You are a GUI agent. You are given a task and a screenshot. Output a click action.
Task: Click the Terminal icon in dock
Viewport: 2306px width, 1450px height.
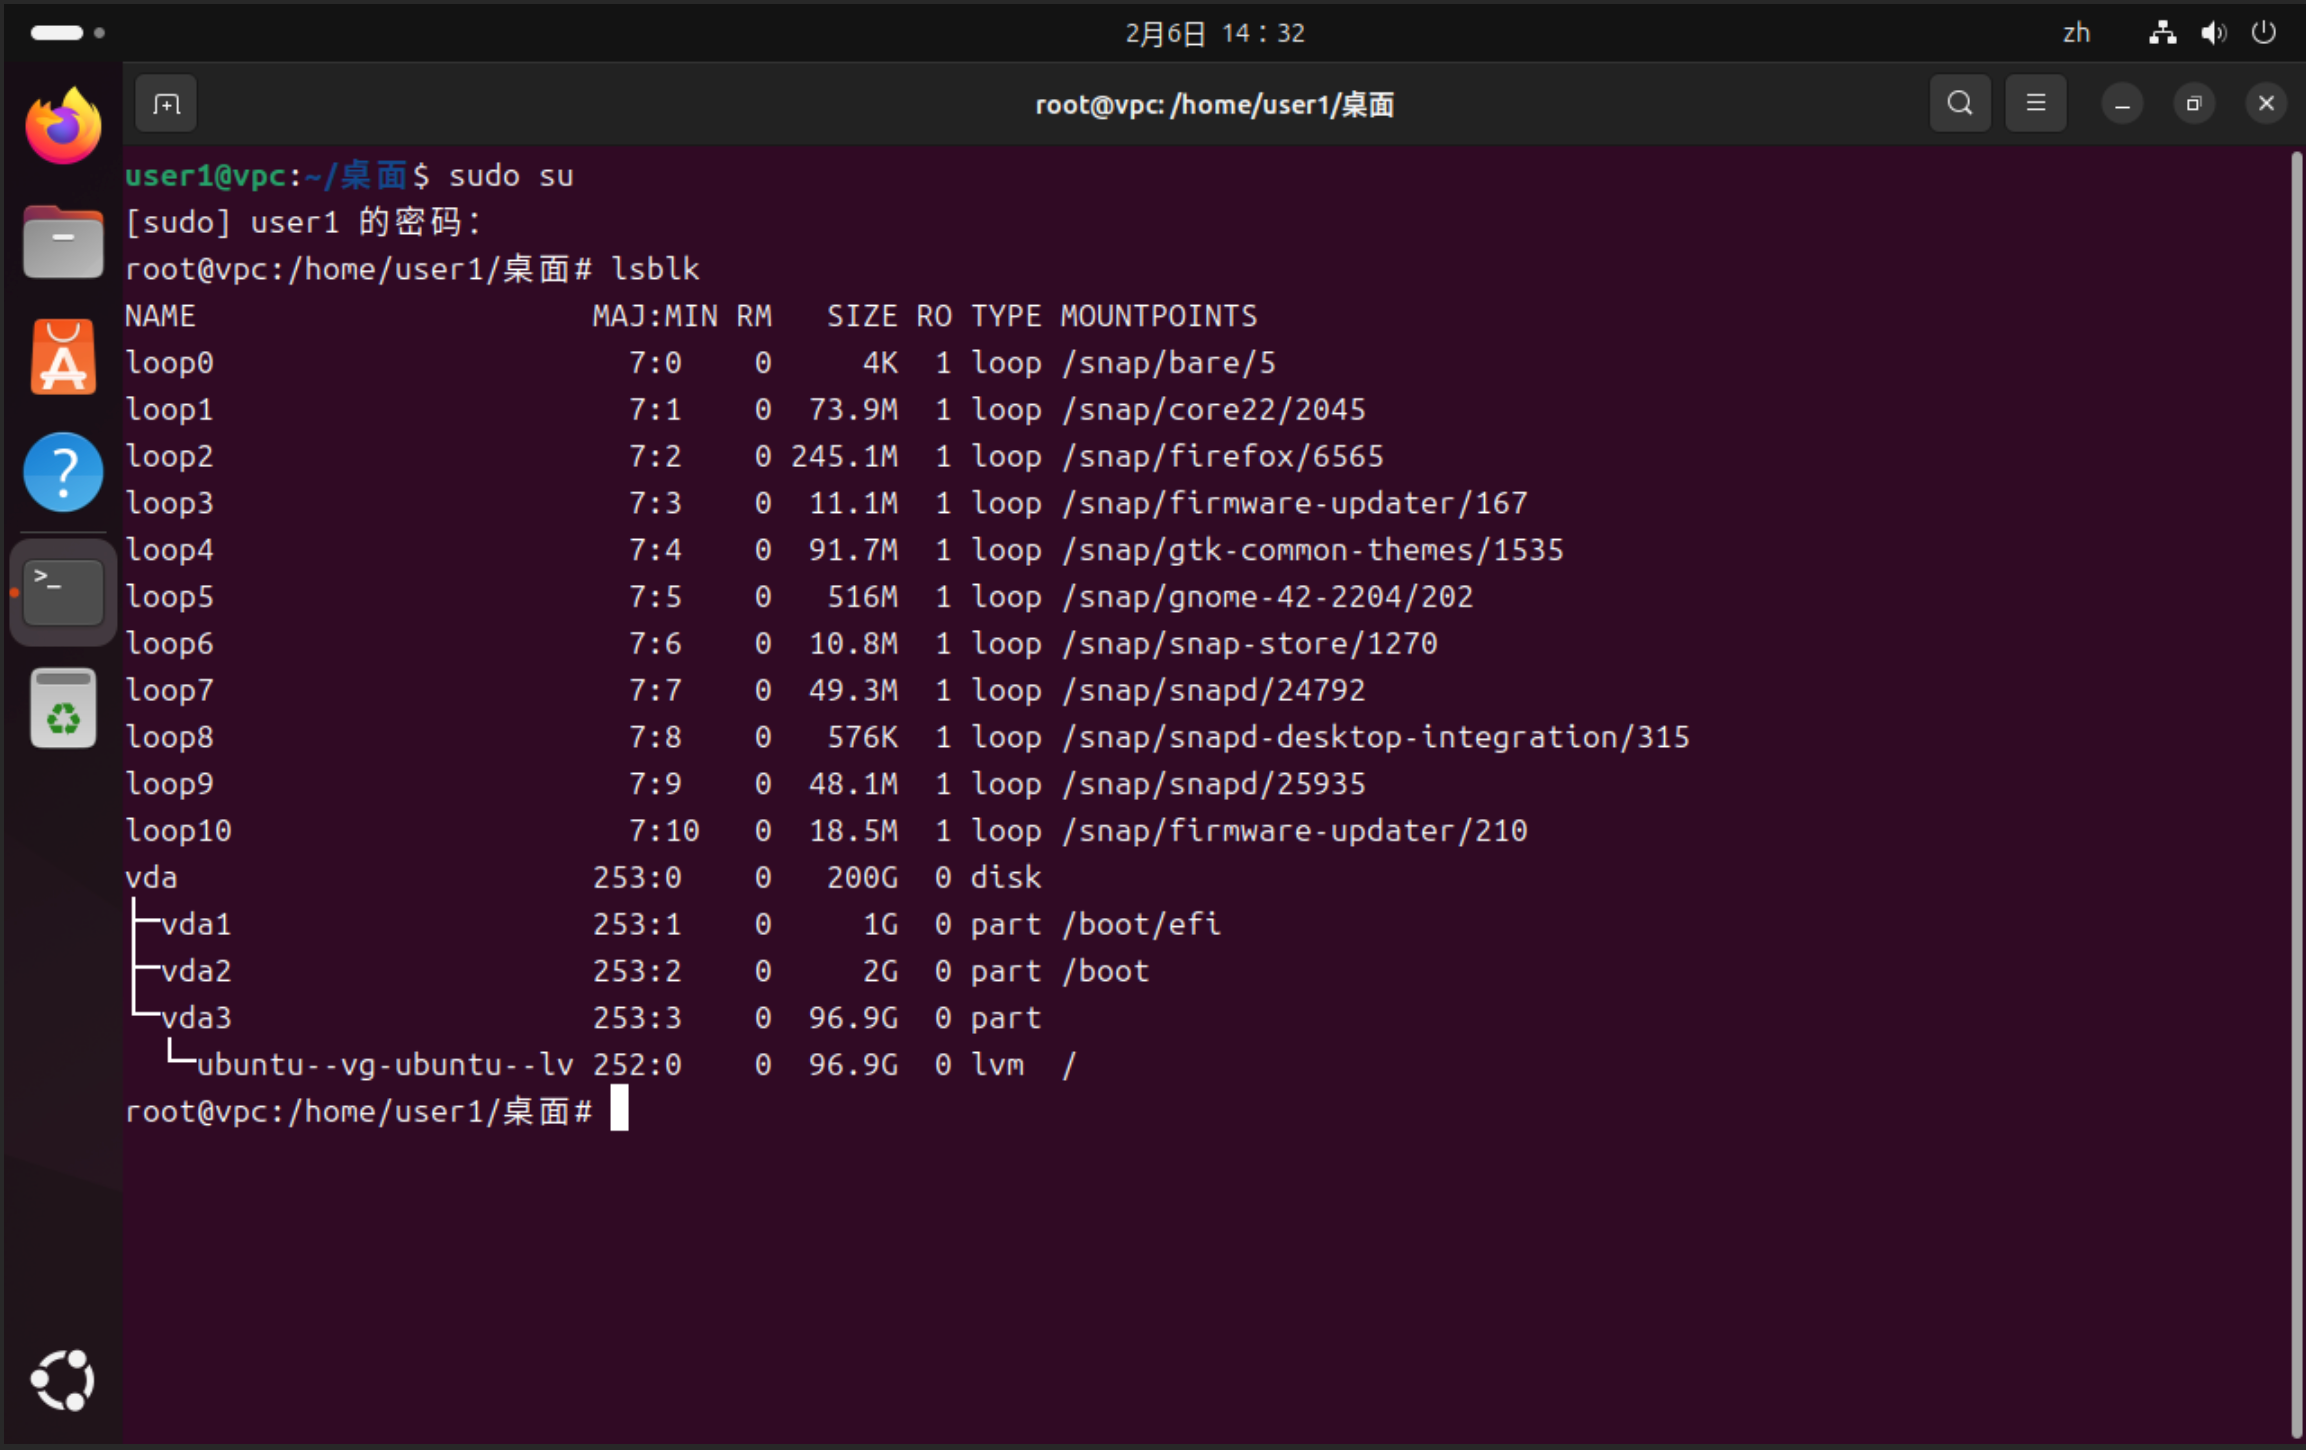pyautogui.click(x=63, y=592)
